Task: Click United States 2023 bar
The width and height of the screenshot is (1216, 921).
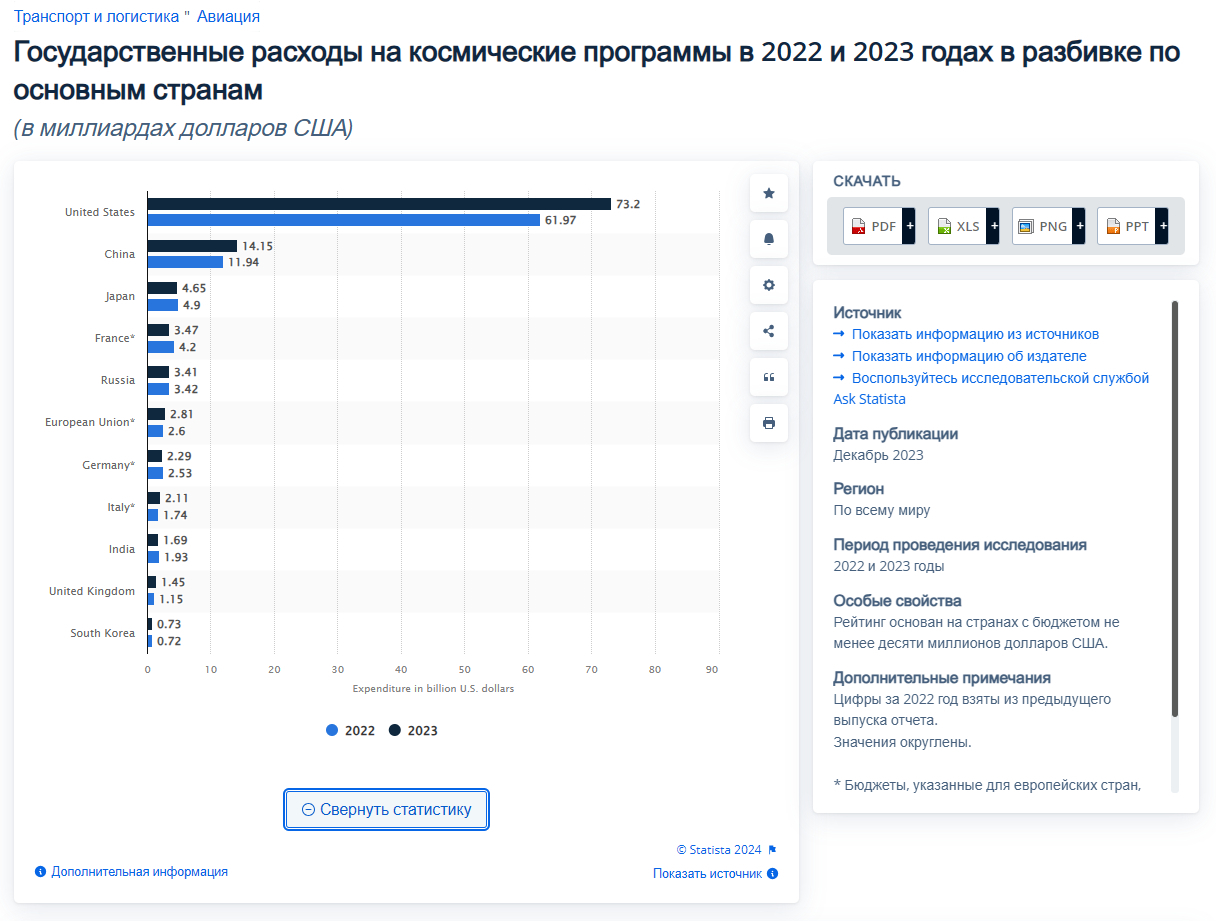Action: [379, 204]
